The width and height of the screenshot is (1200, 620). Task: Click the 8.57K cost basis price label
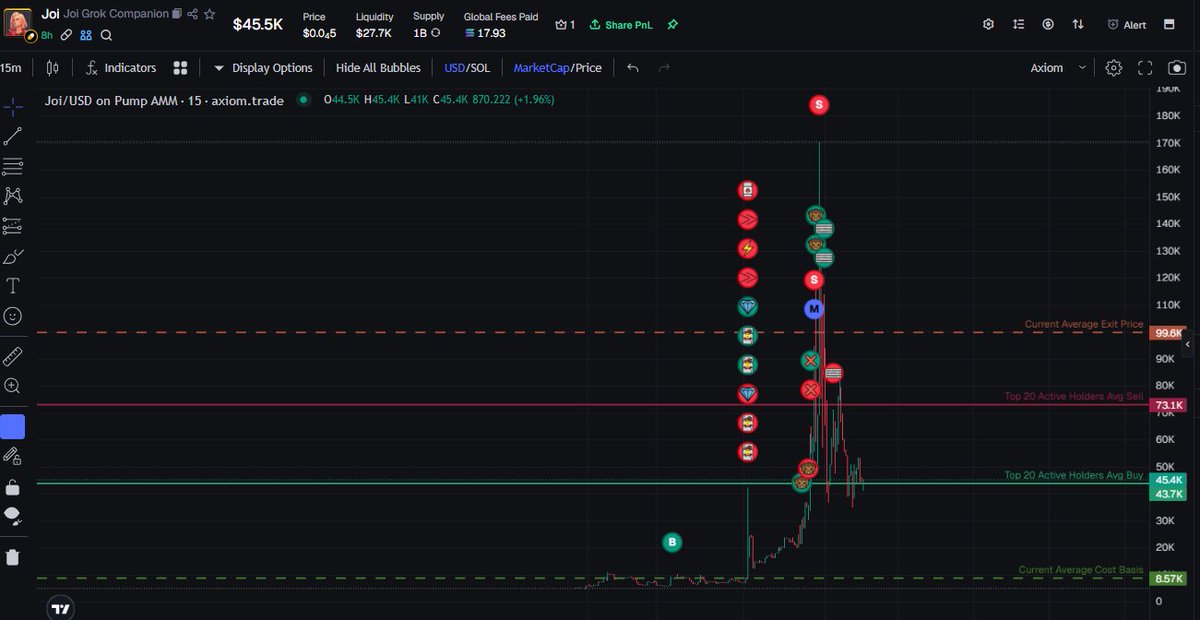coord(1167,578)
